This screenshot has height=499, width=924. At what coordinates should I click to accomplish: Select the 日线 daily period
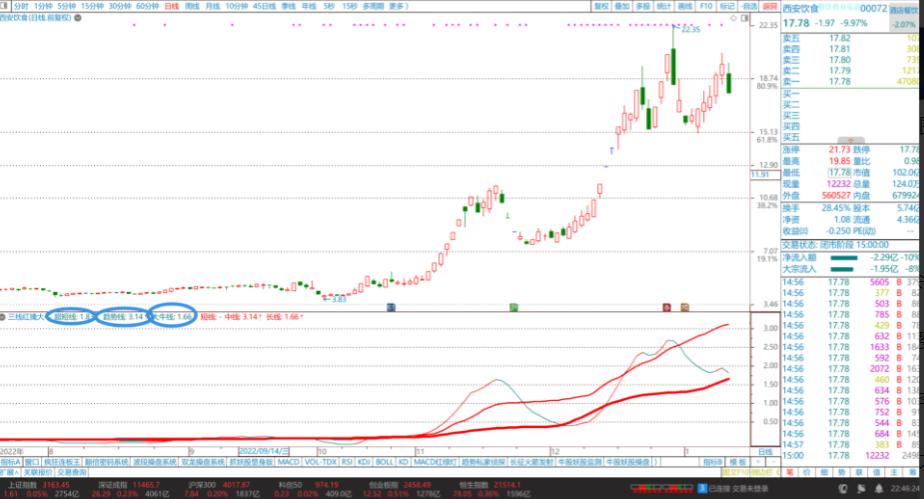pos(171,6)
